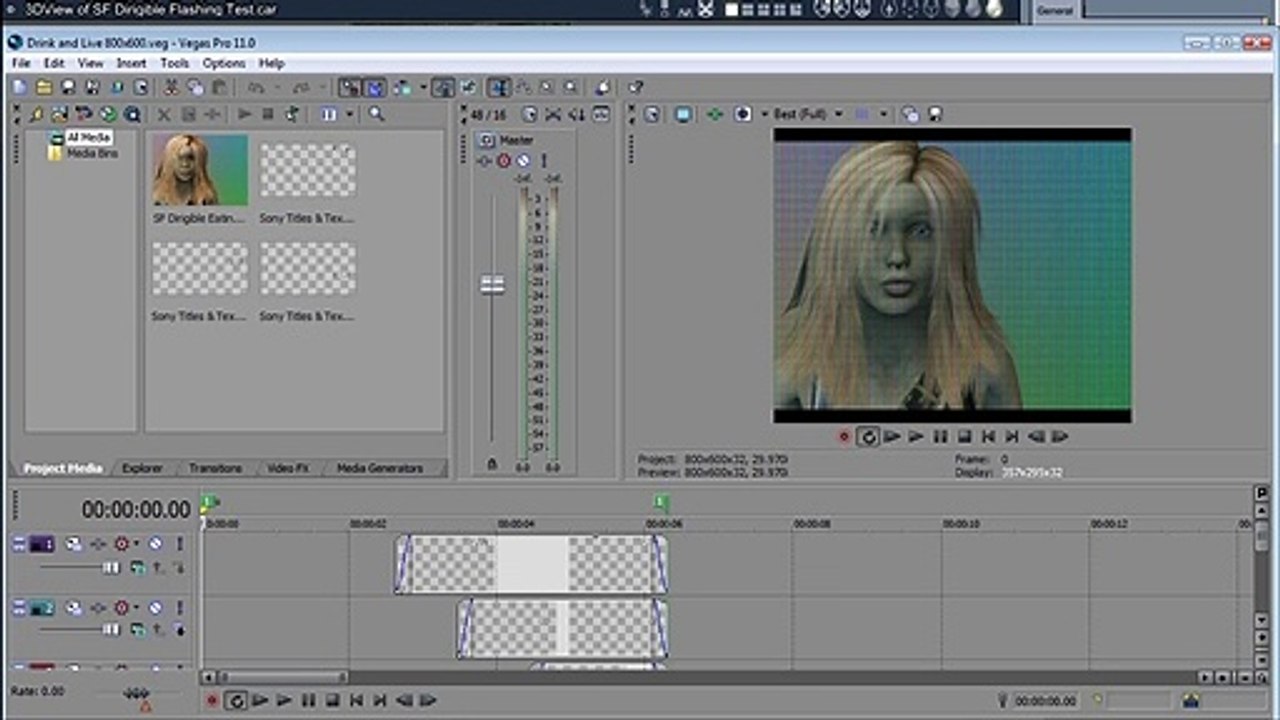The image size is (1280, 720).
Task: Click Stop button in timeline transport
Action: click(x=332, y=700)
